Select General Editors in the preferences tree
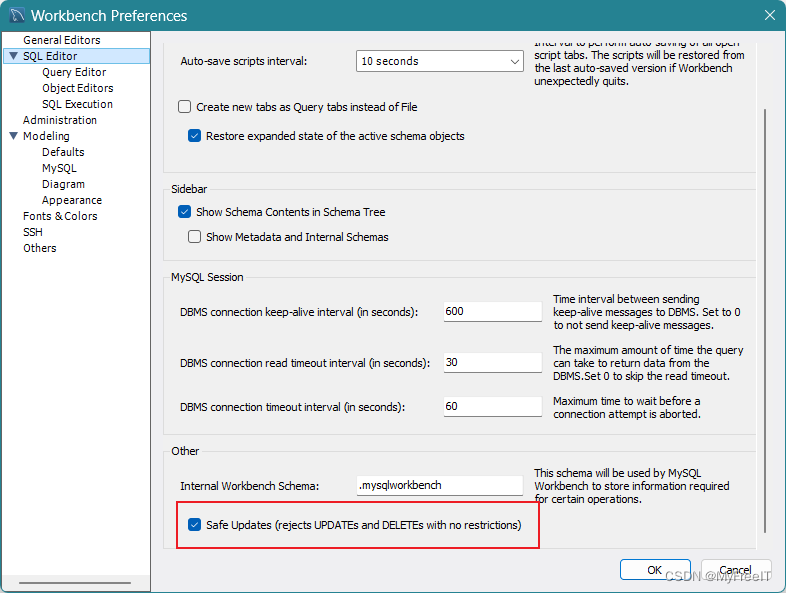 (62, 40)
